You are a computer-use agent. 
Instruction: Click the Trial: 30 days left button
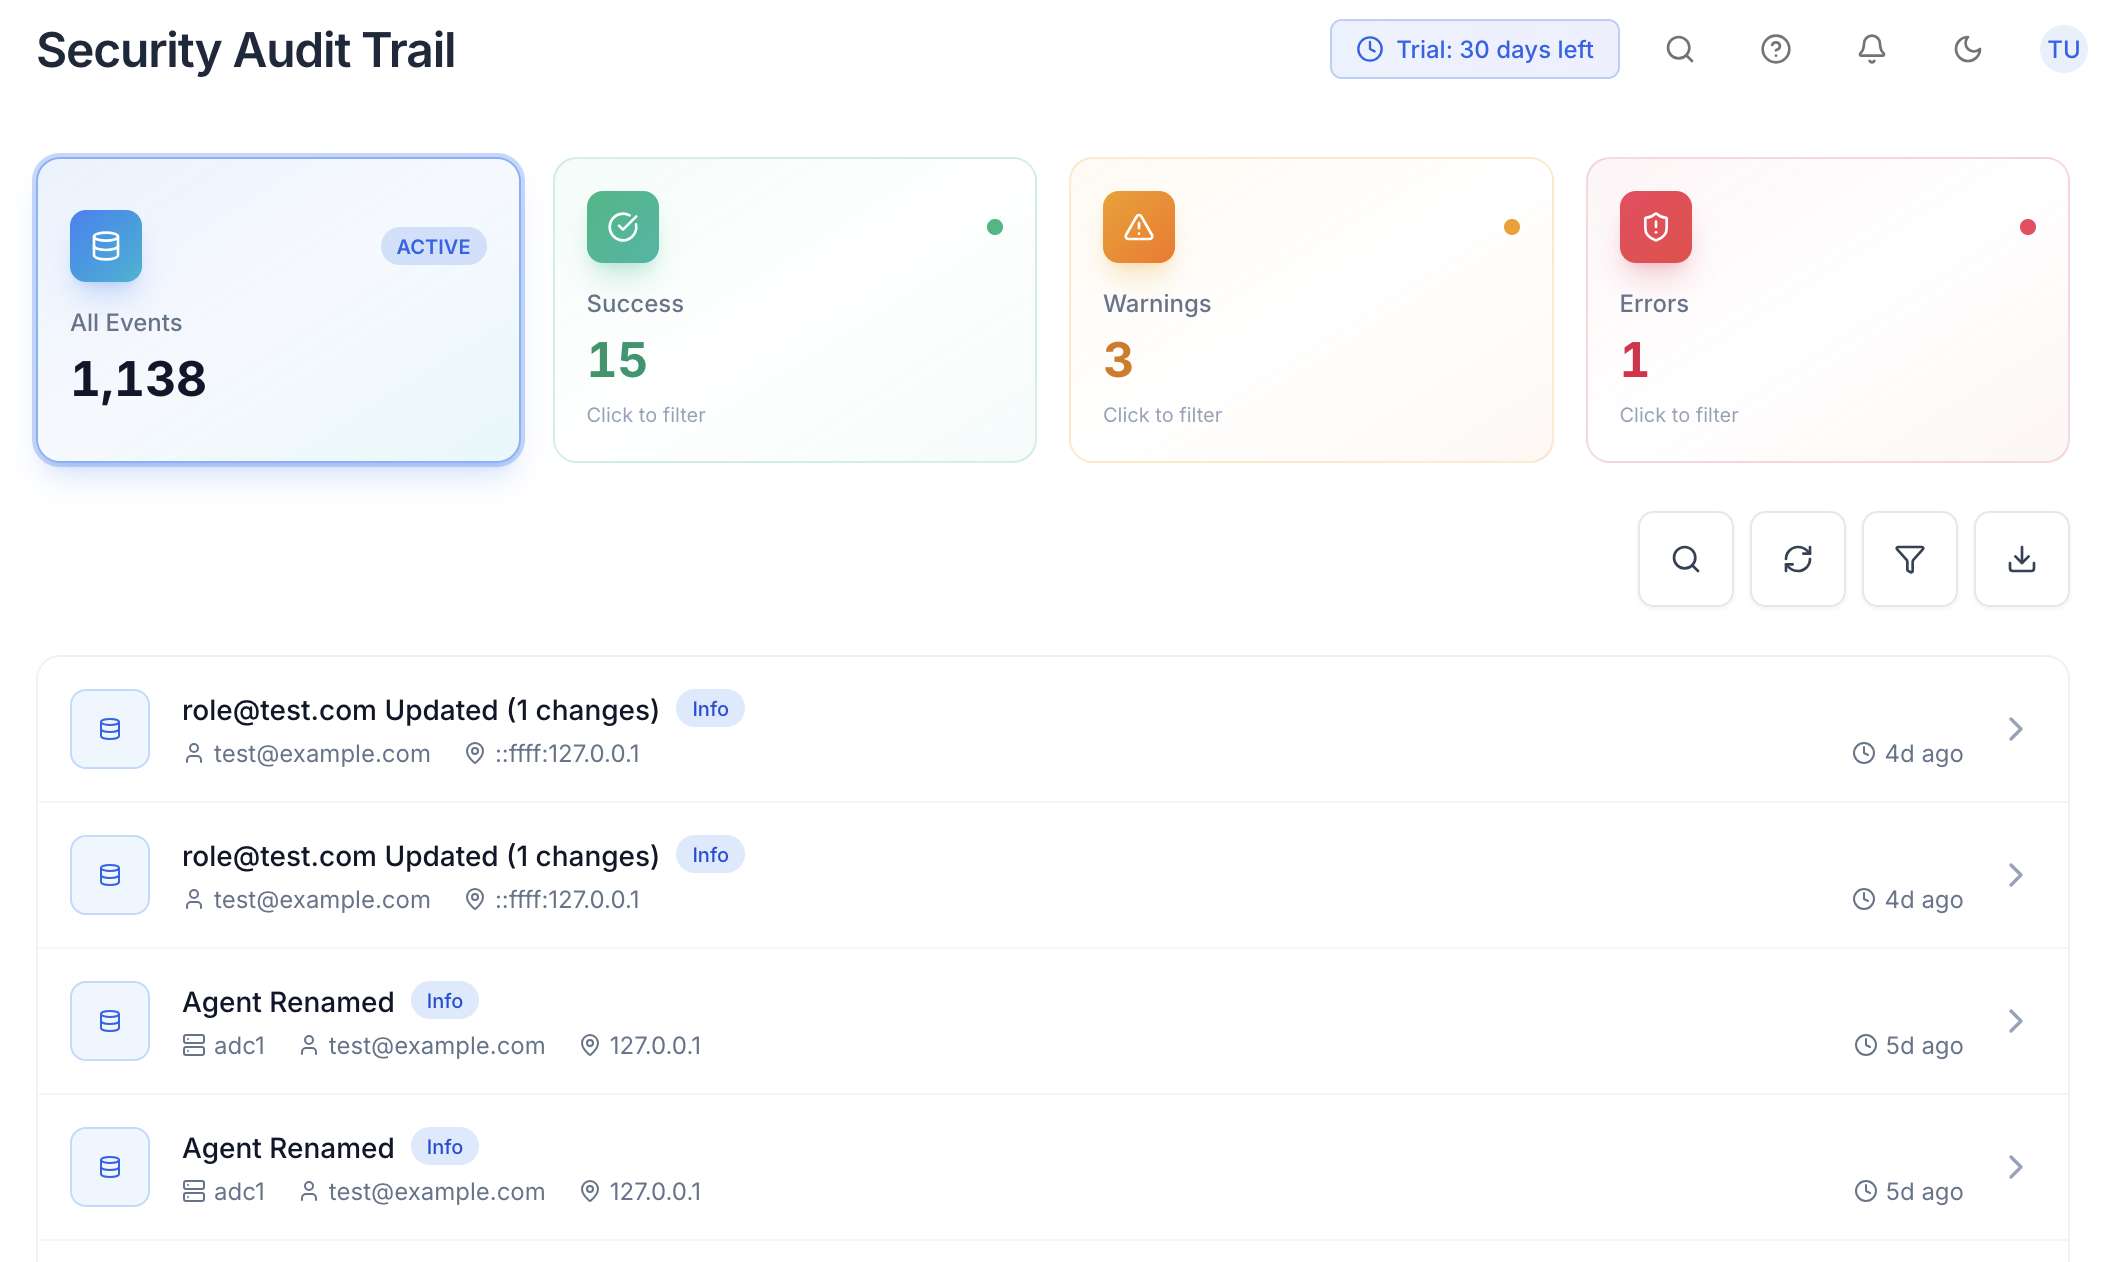1474,49
